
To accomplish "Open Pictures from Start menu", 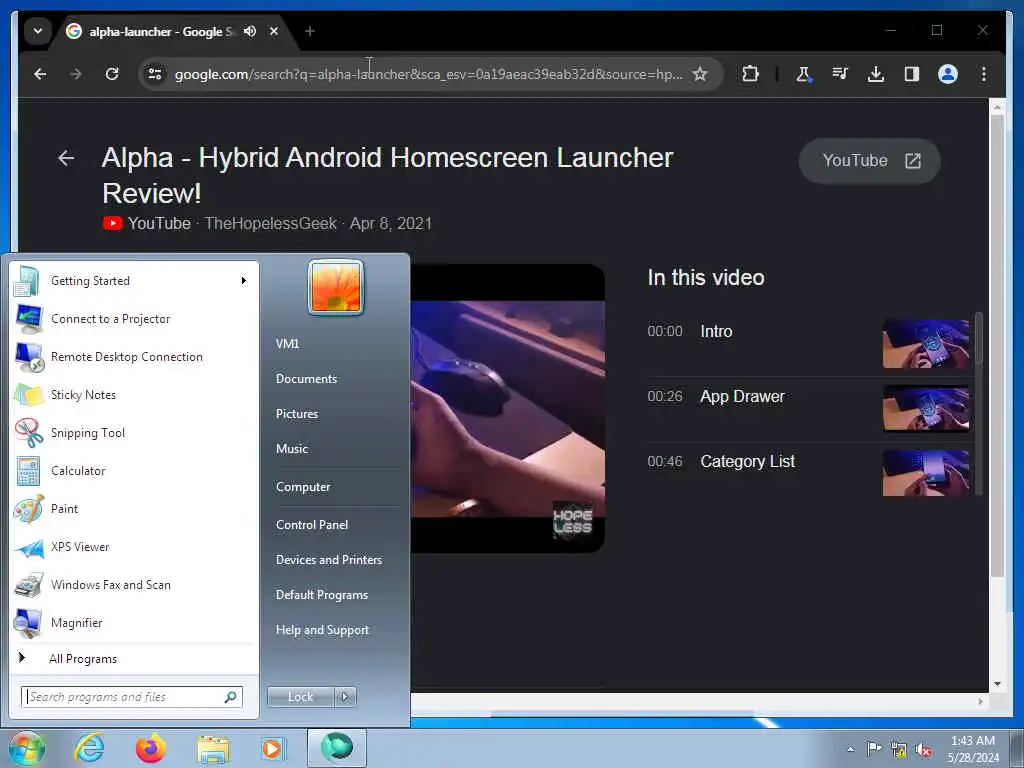I will [297, 414].
